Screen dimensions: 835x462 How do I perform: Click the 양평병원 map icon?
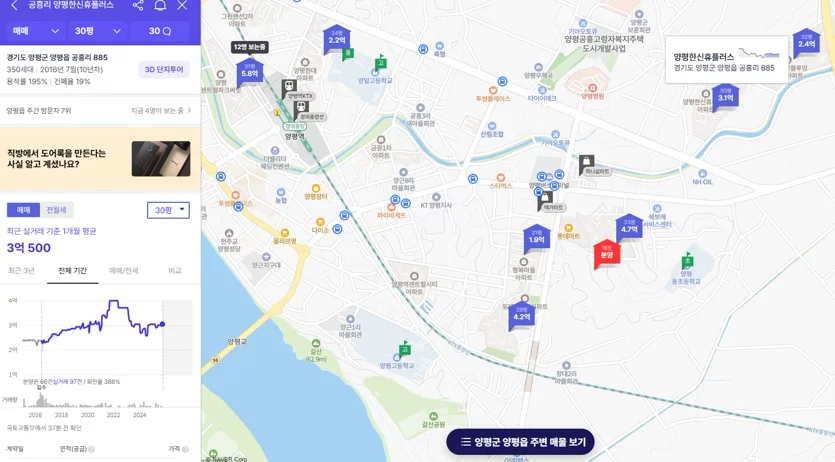coord(592,88)
